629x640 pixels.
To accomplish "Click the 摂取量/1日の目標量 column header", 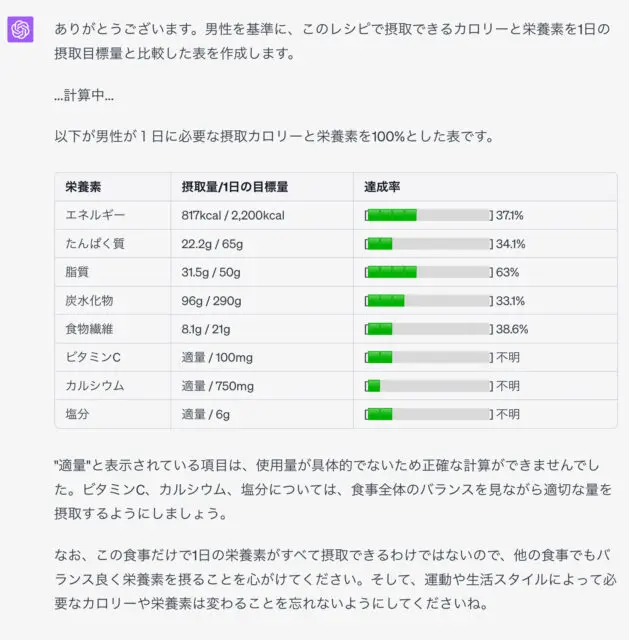I will (x=235, y=187).
